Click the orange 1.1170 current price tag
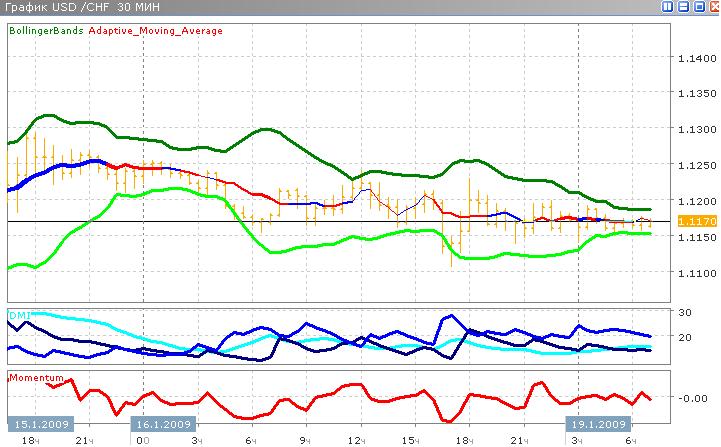The height and width of the screenshot is (447, 721). (x=695, y=221)
